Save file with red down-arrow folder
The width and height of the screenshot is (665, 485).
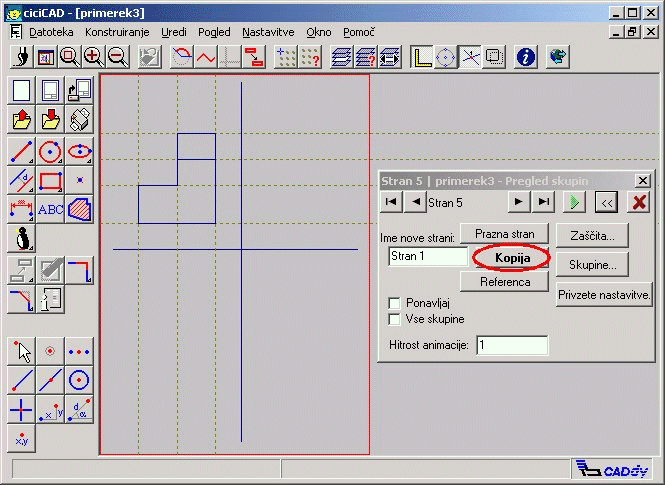pyautogui.click(x=50, y=119)
